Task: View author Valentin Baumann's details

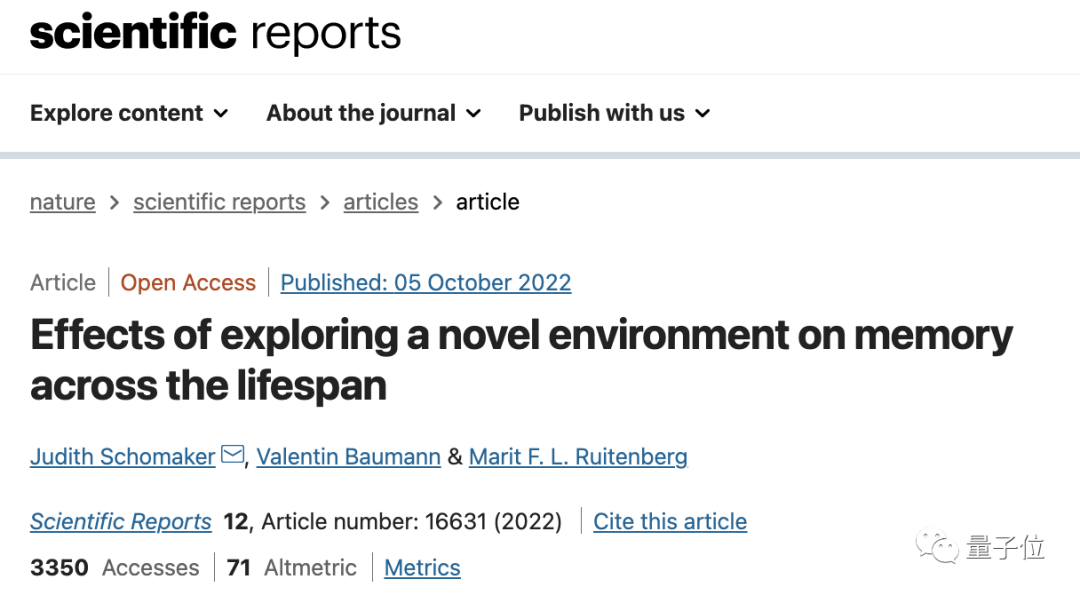Action: tap(348, 457)
